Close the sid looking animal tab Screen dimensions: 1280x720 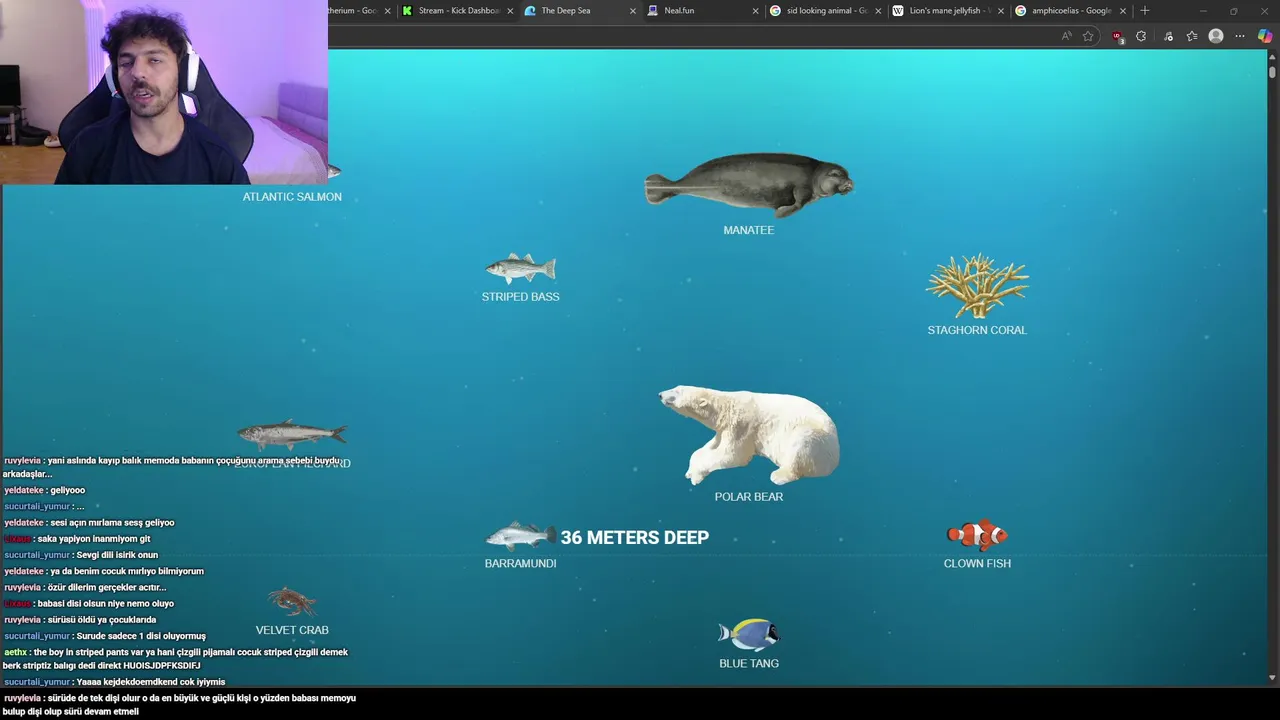coord(878,11)
